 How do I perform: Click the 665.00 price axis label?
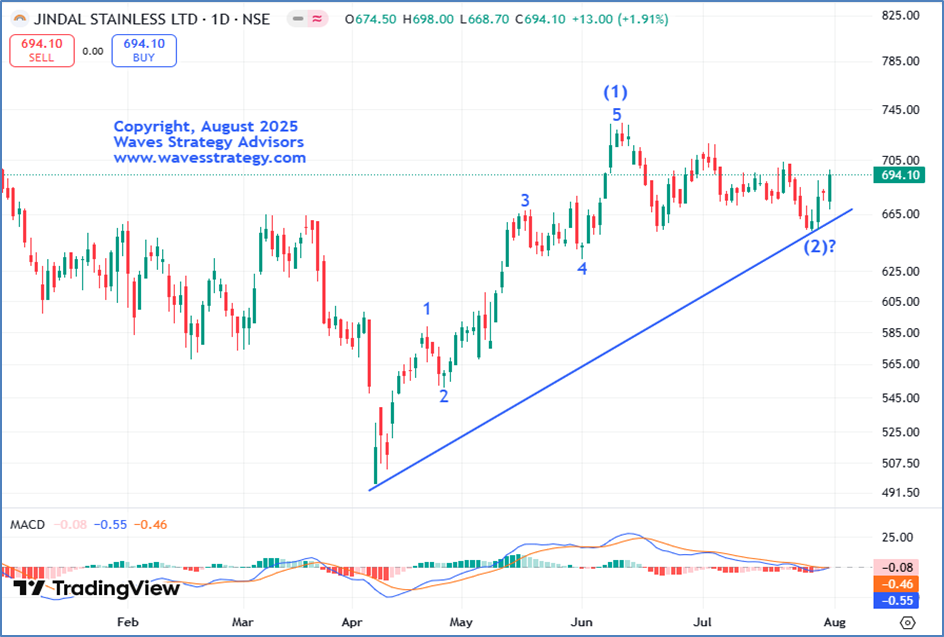pos(901,214)
